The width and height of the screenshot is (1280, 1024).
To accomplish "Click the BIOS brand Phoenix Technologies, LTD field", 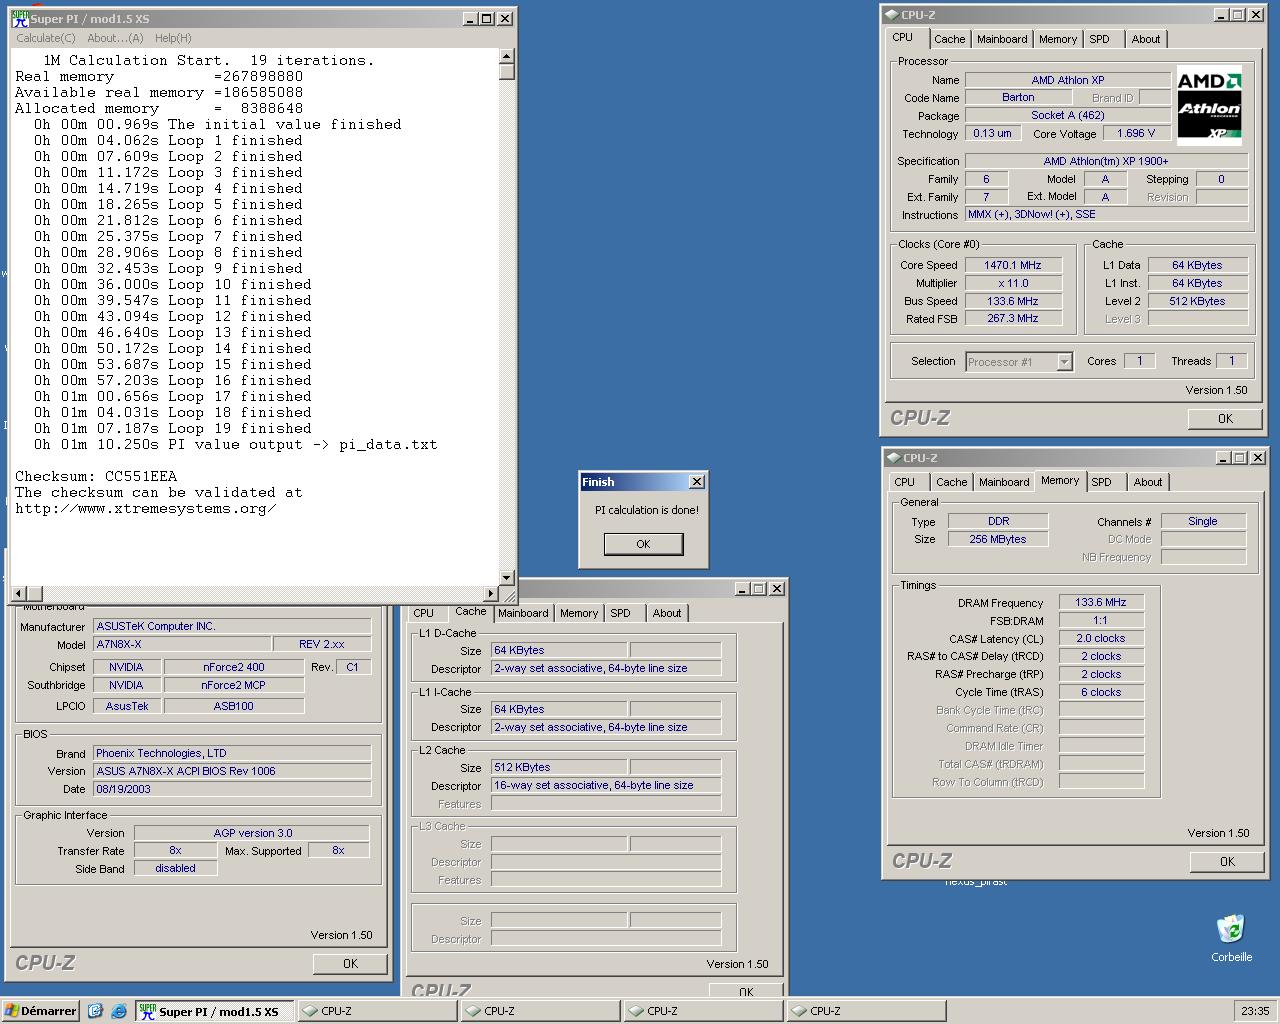I will click(x=232, y=753).
